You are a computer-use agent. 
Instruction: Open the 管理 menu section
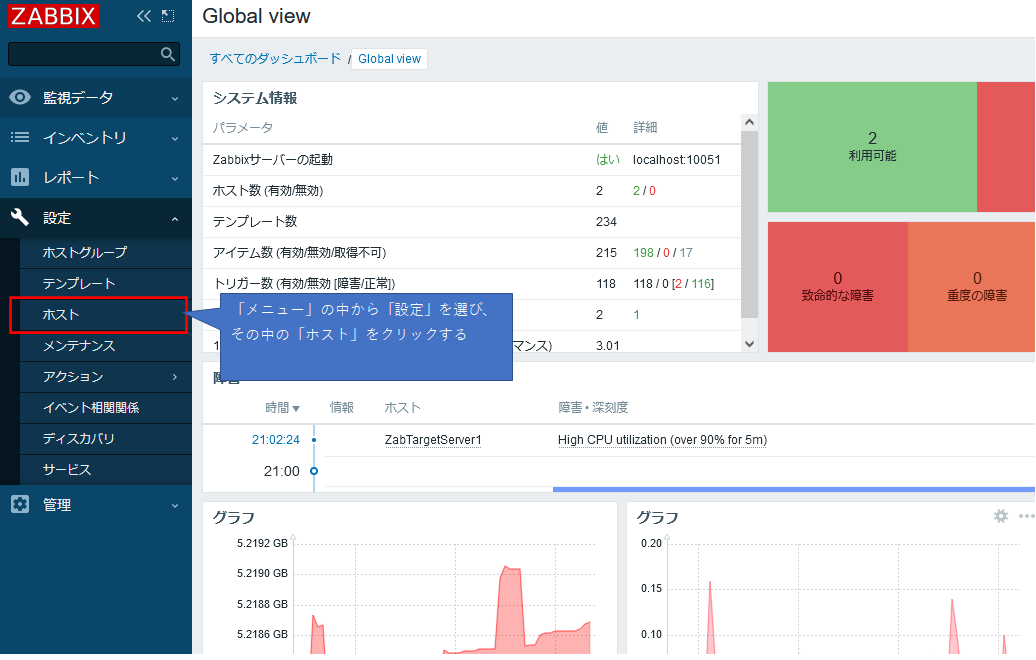coord(96,504)
